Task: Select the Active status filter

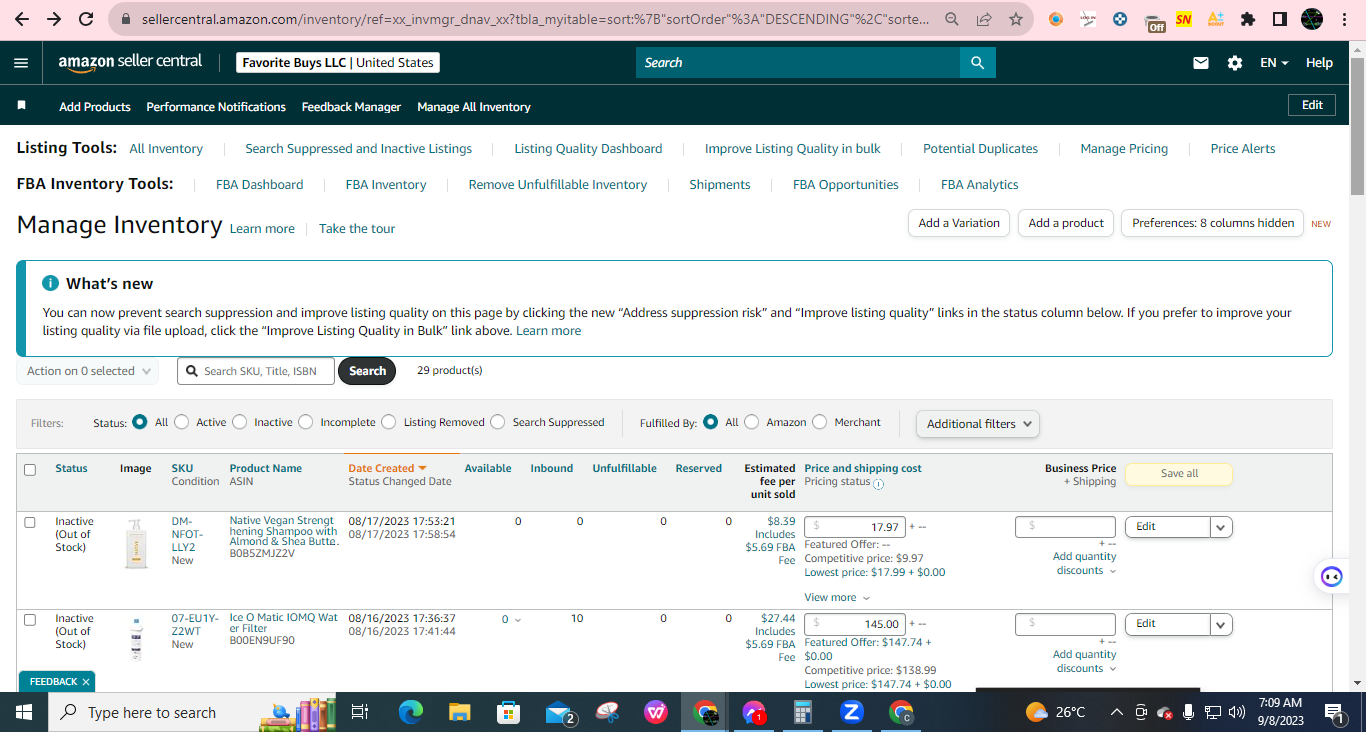Action: pyautogui.click(x=182, y=422)
